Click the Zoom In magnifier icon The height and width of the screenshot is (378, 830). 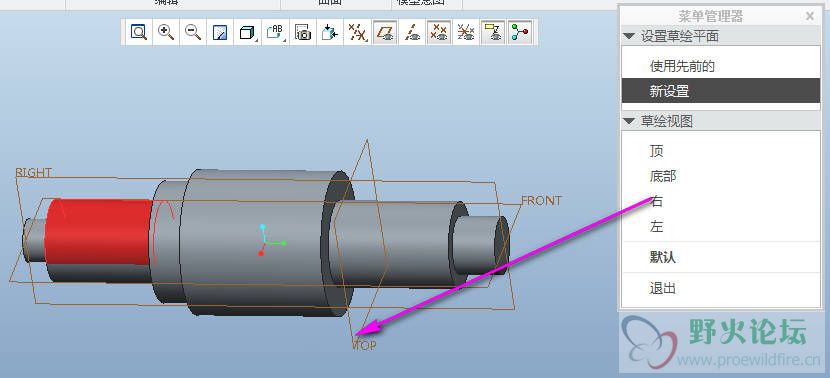(x=166, y=33)
